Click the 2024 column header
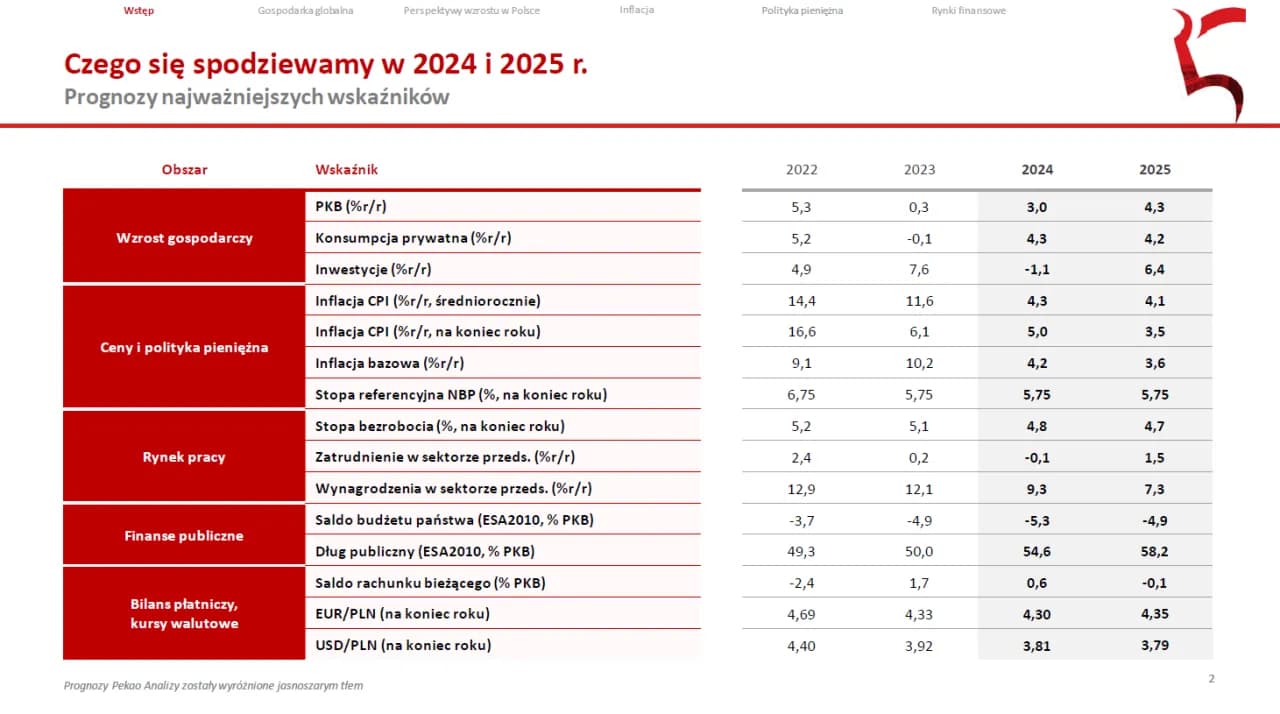 click(1037, 170)
